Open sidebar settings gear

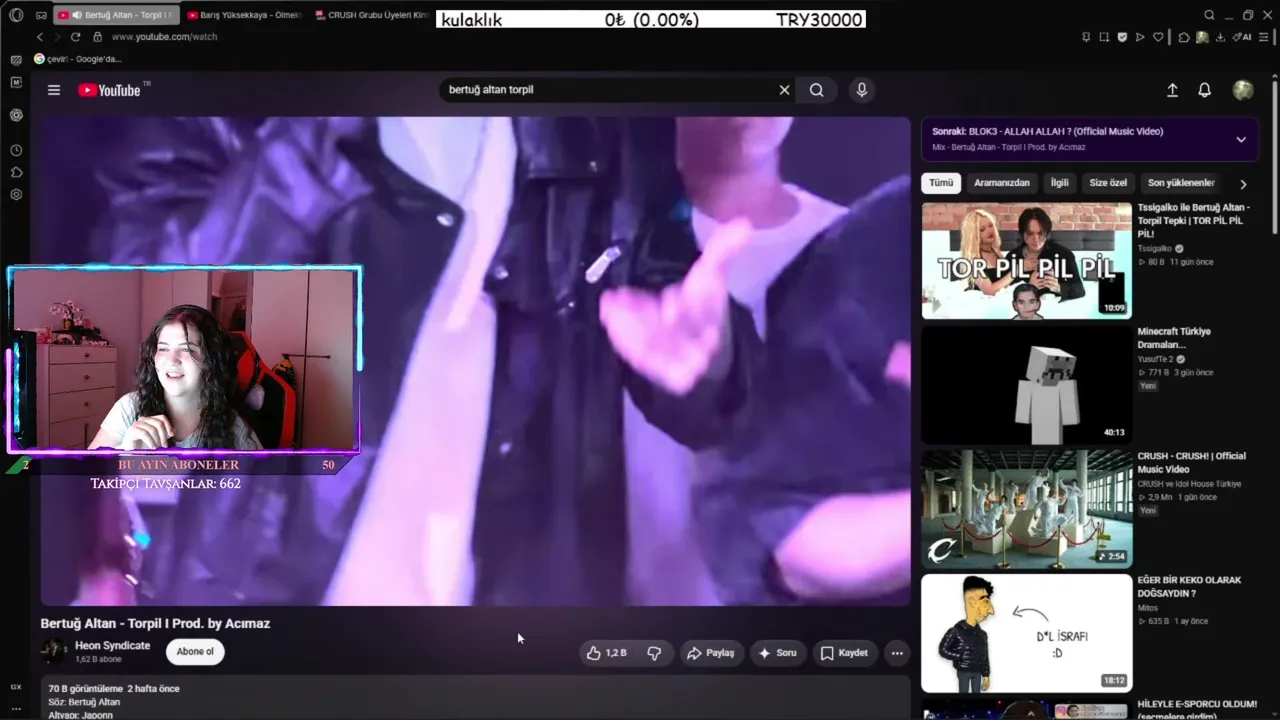[16, 194]
